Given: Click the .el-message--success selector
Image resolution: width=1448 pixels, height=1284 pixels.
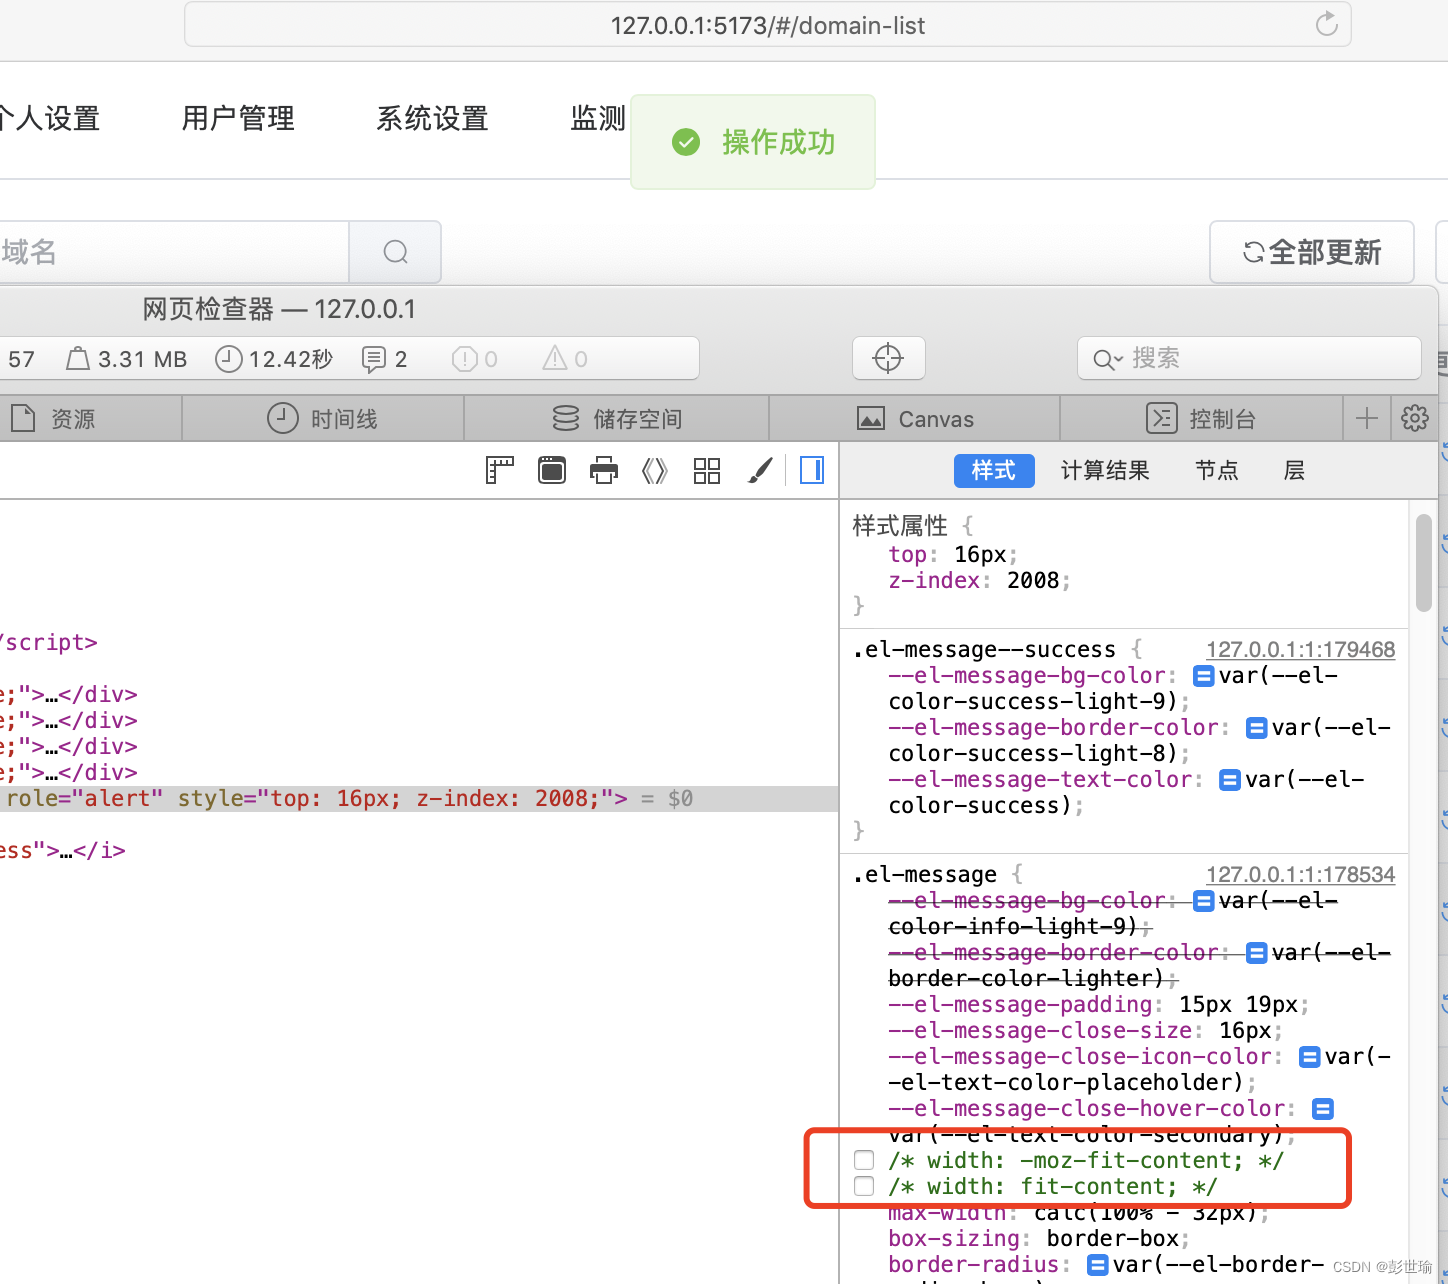Looking at the screenshot, I should 984,650.
